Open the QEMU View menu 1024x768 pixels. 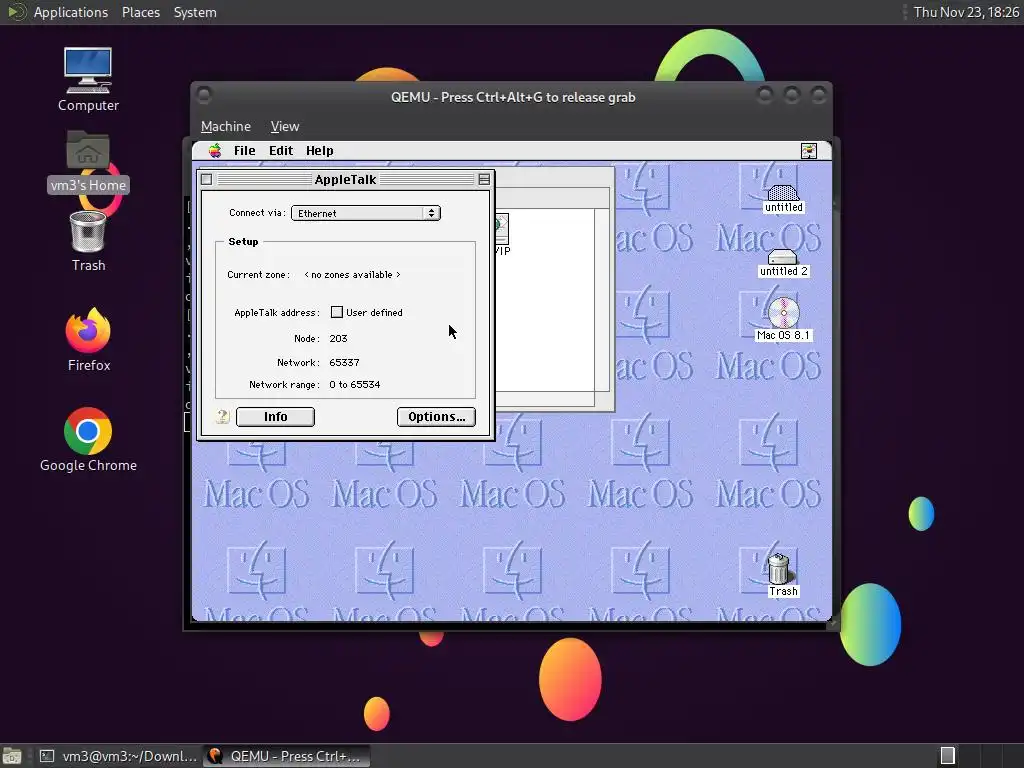[285, 126]
